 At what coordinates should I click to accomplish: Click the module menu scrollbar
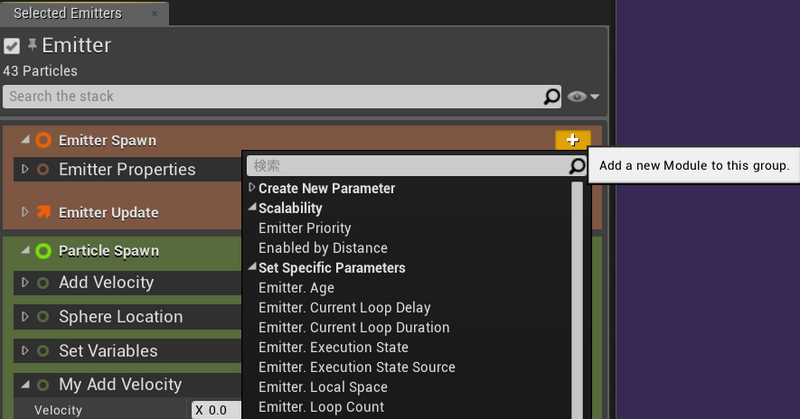tap(577, 300)
